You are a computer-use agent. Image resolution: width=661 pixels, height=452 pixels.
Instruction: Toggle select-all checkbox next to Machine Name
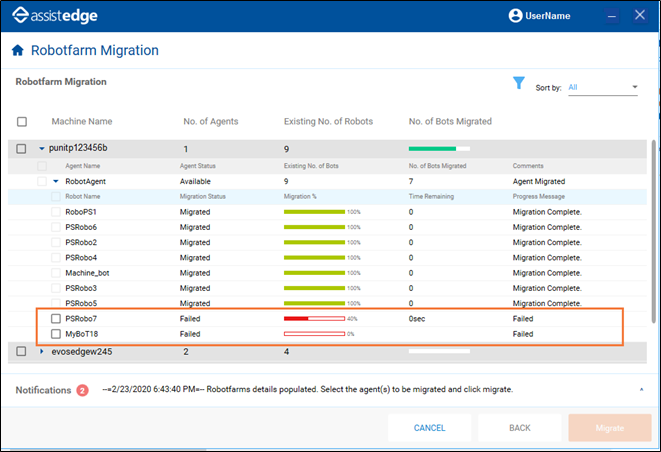tap(22, 122)
